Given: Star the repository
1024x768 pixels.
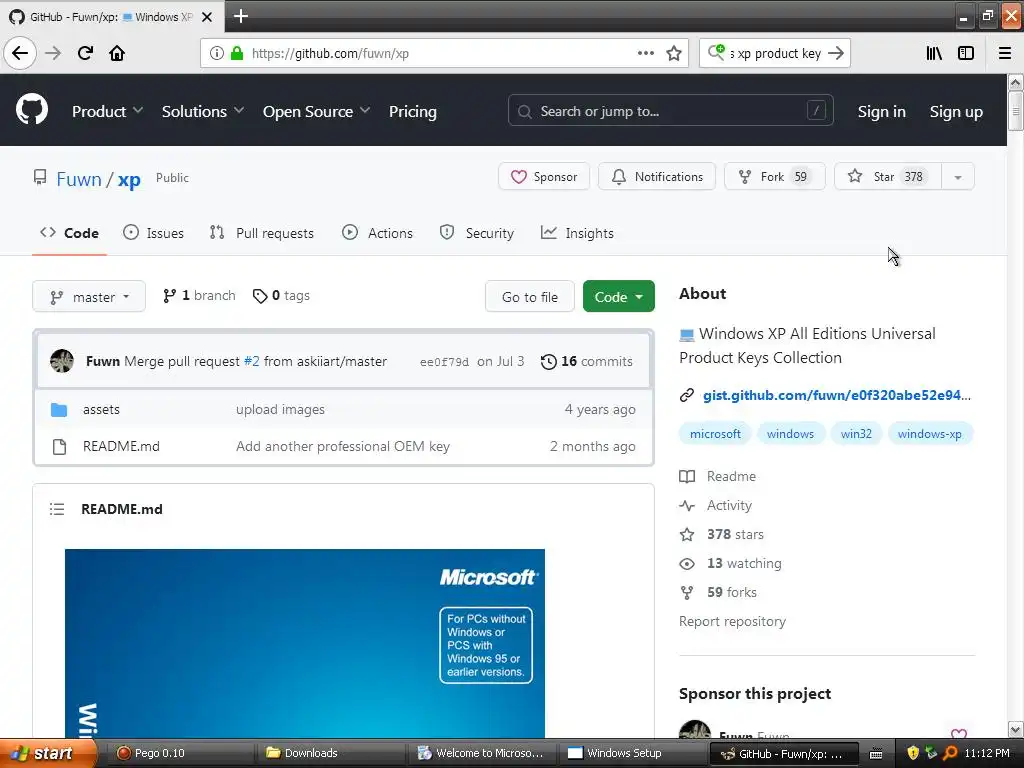Looking at the screenshot, I should 888,177.
